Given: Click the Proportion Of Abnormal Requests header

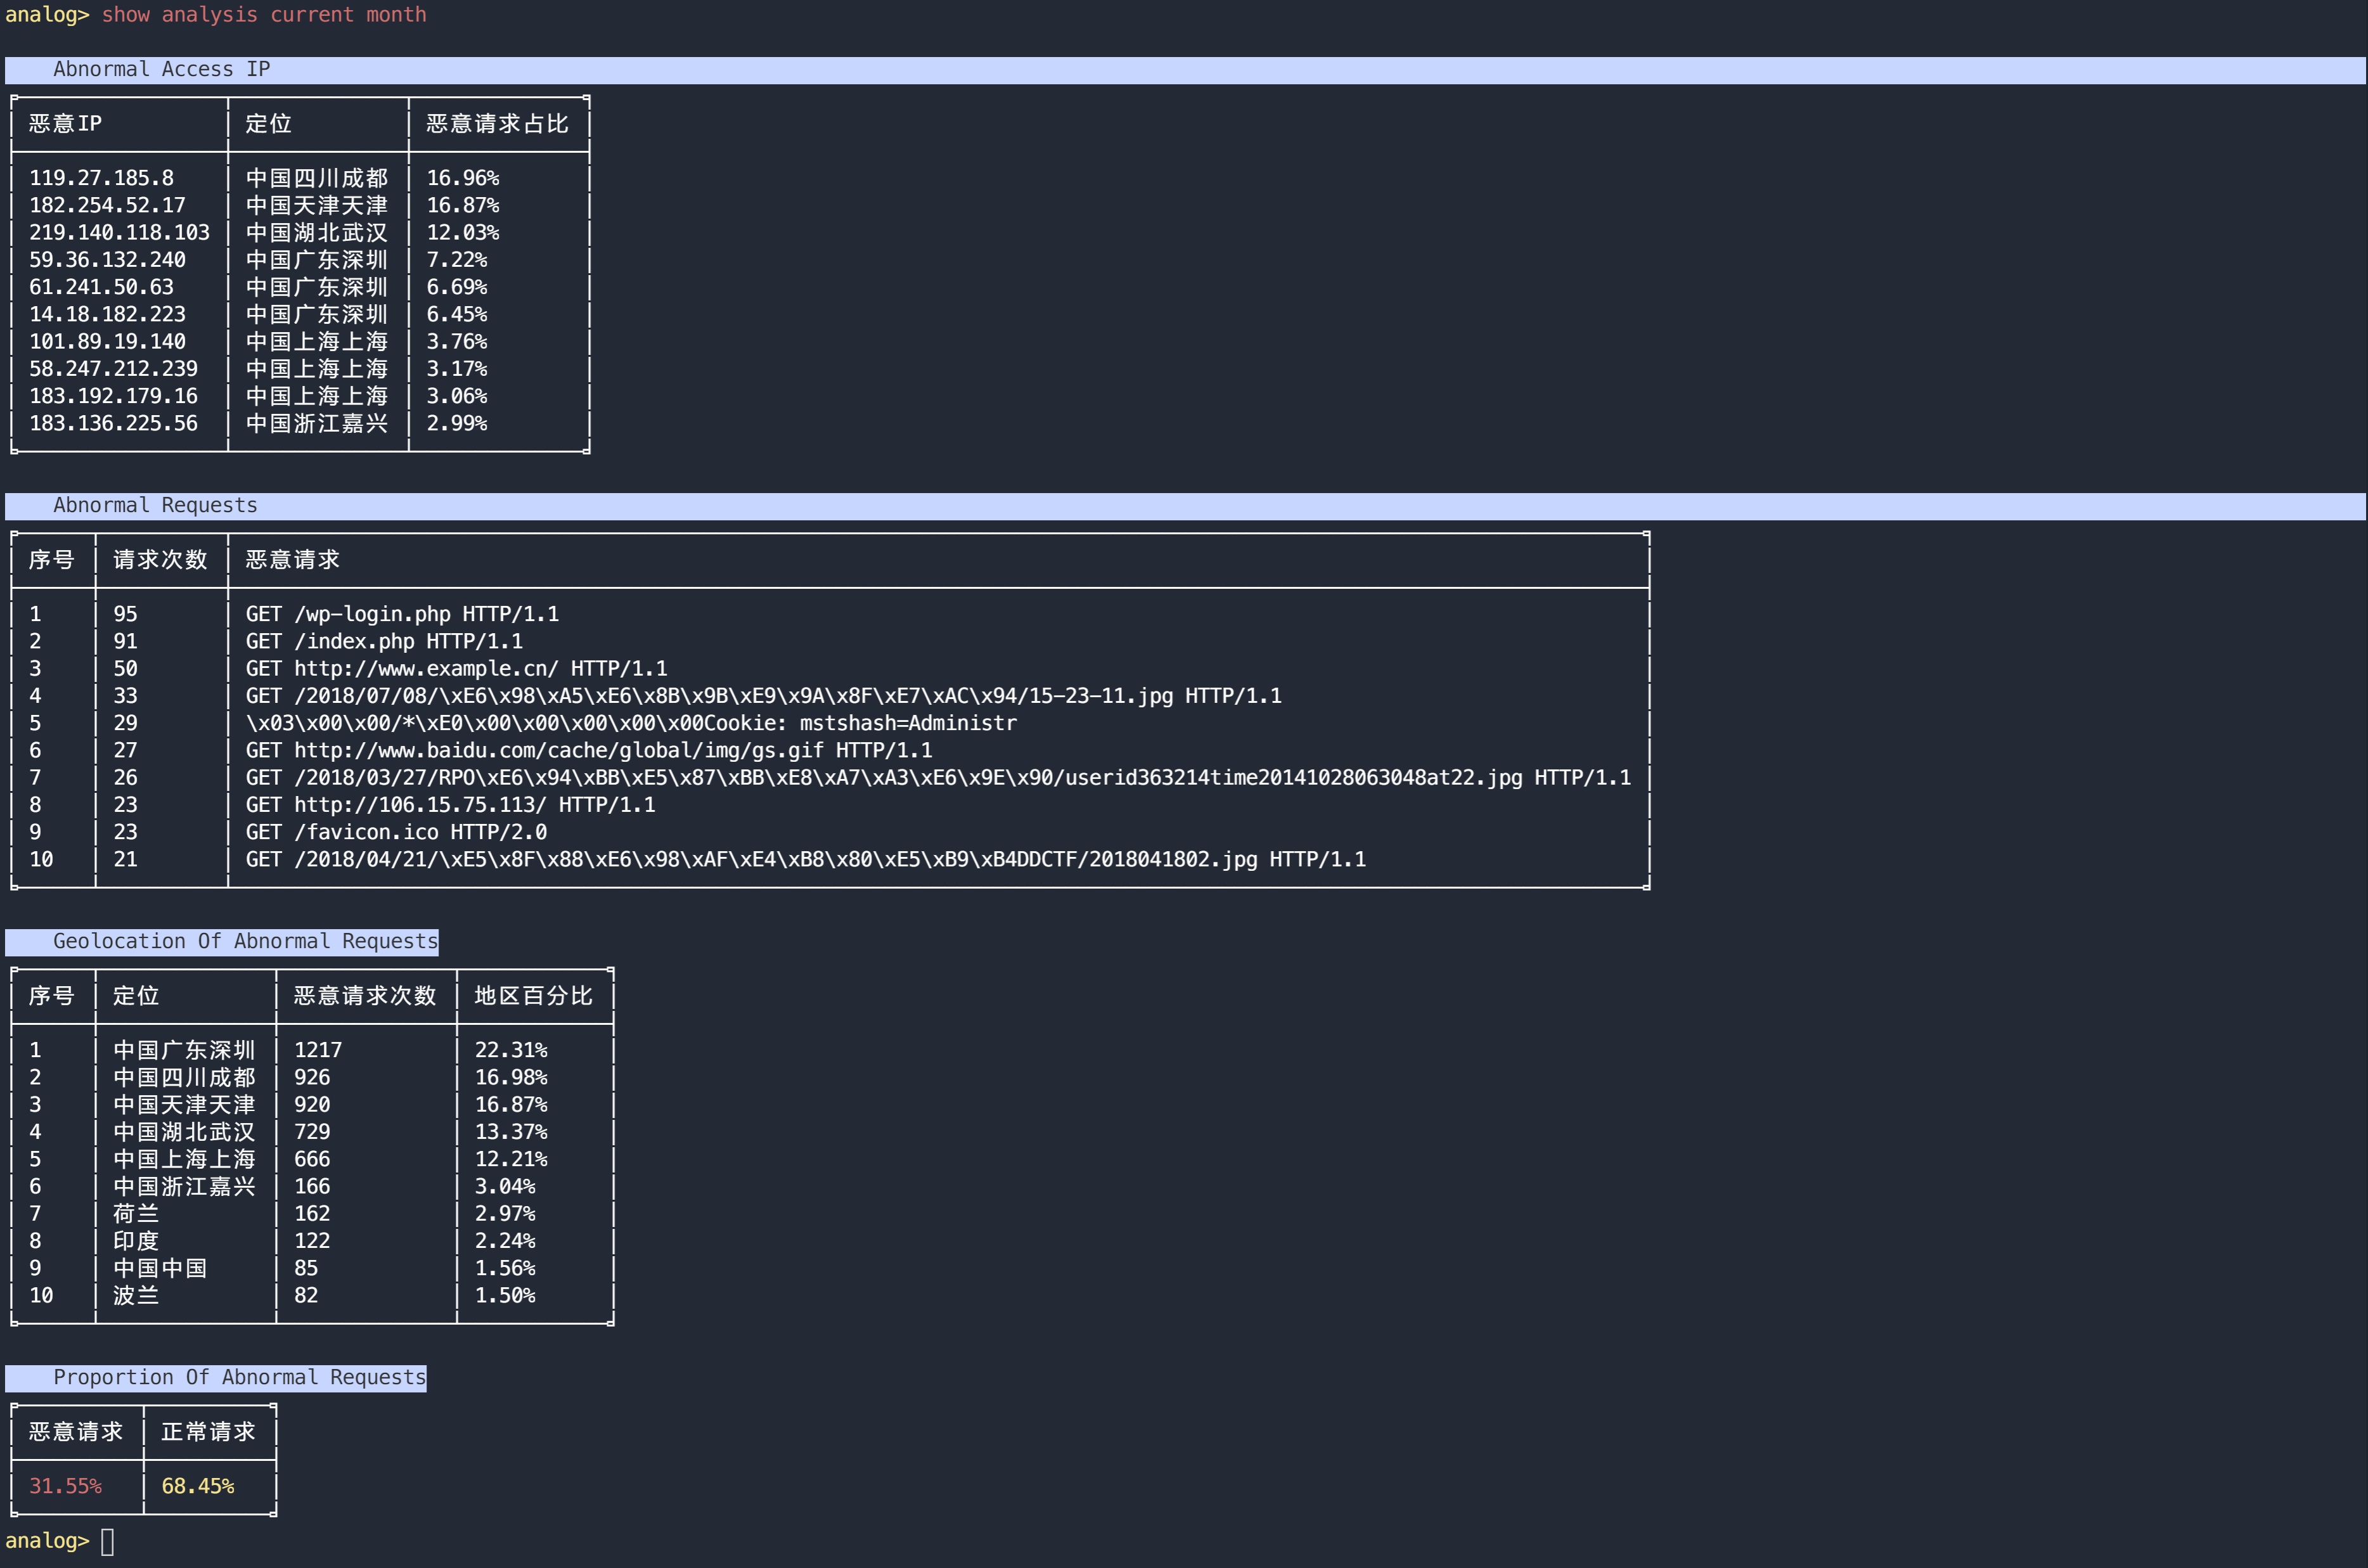Looking at the screenshot, I should coord(239,1377).
